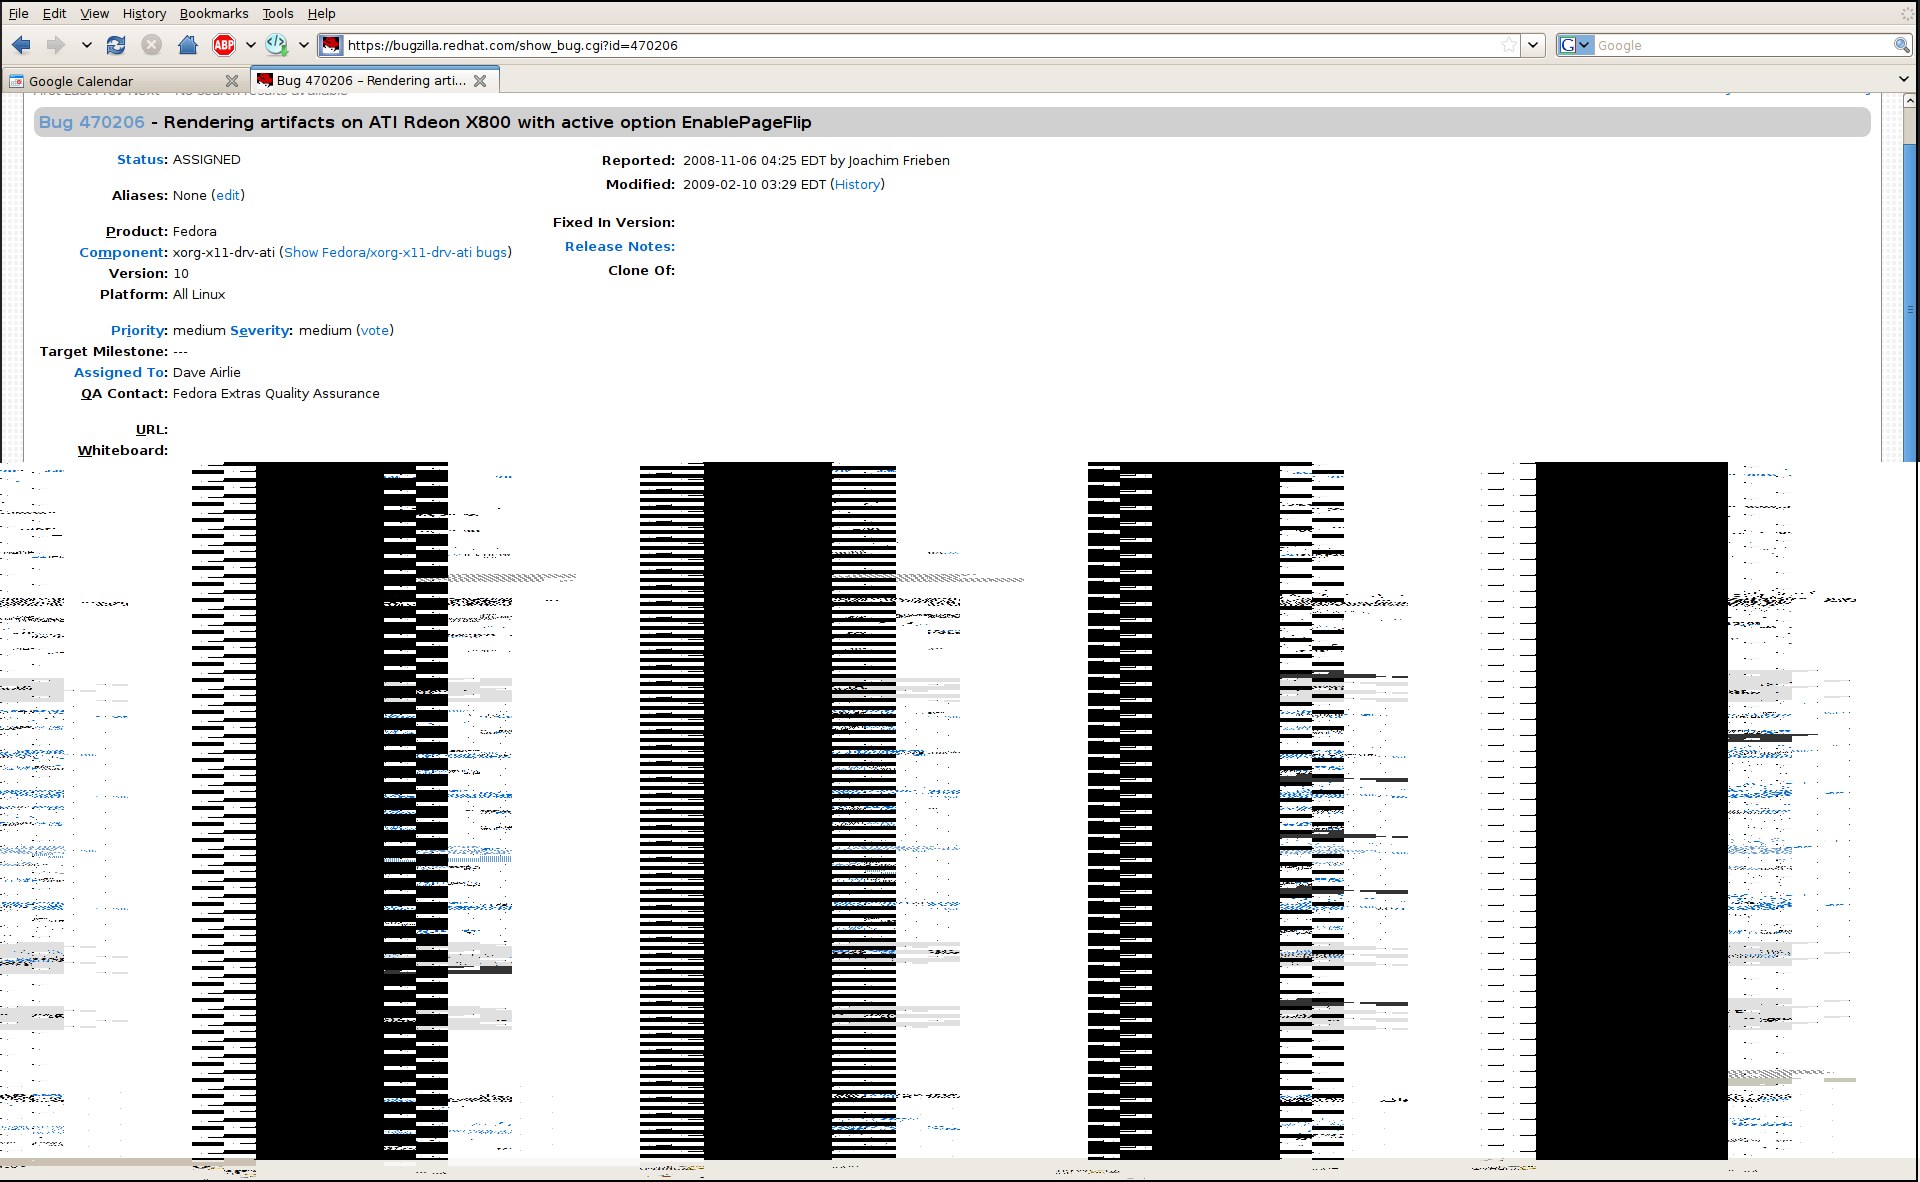Click the search magnifier icon
Viewport: 1920px width, 1182px height.
pyautogui.click(x=1901, y=45)
